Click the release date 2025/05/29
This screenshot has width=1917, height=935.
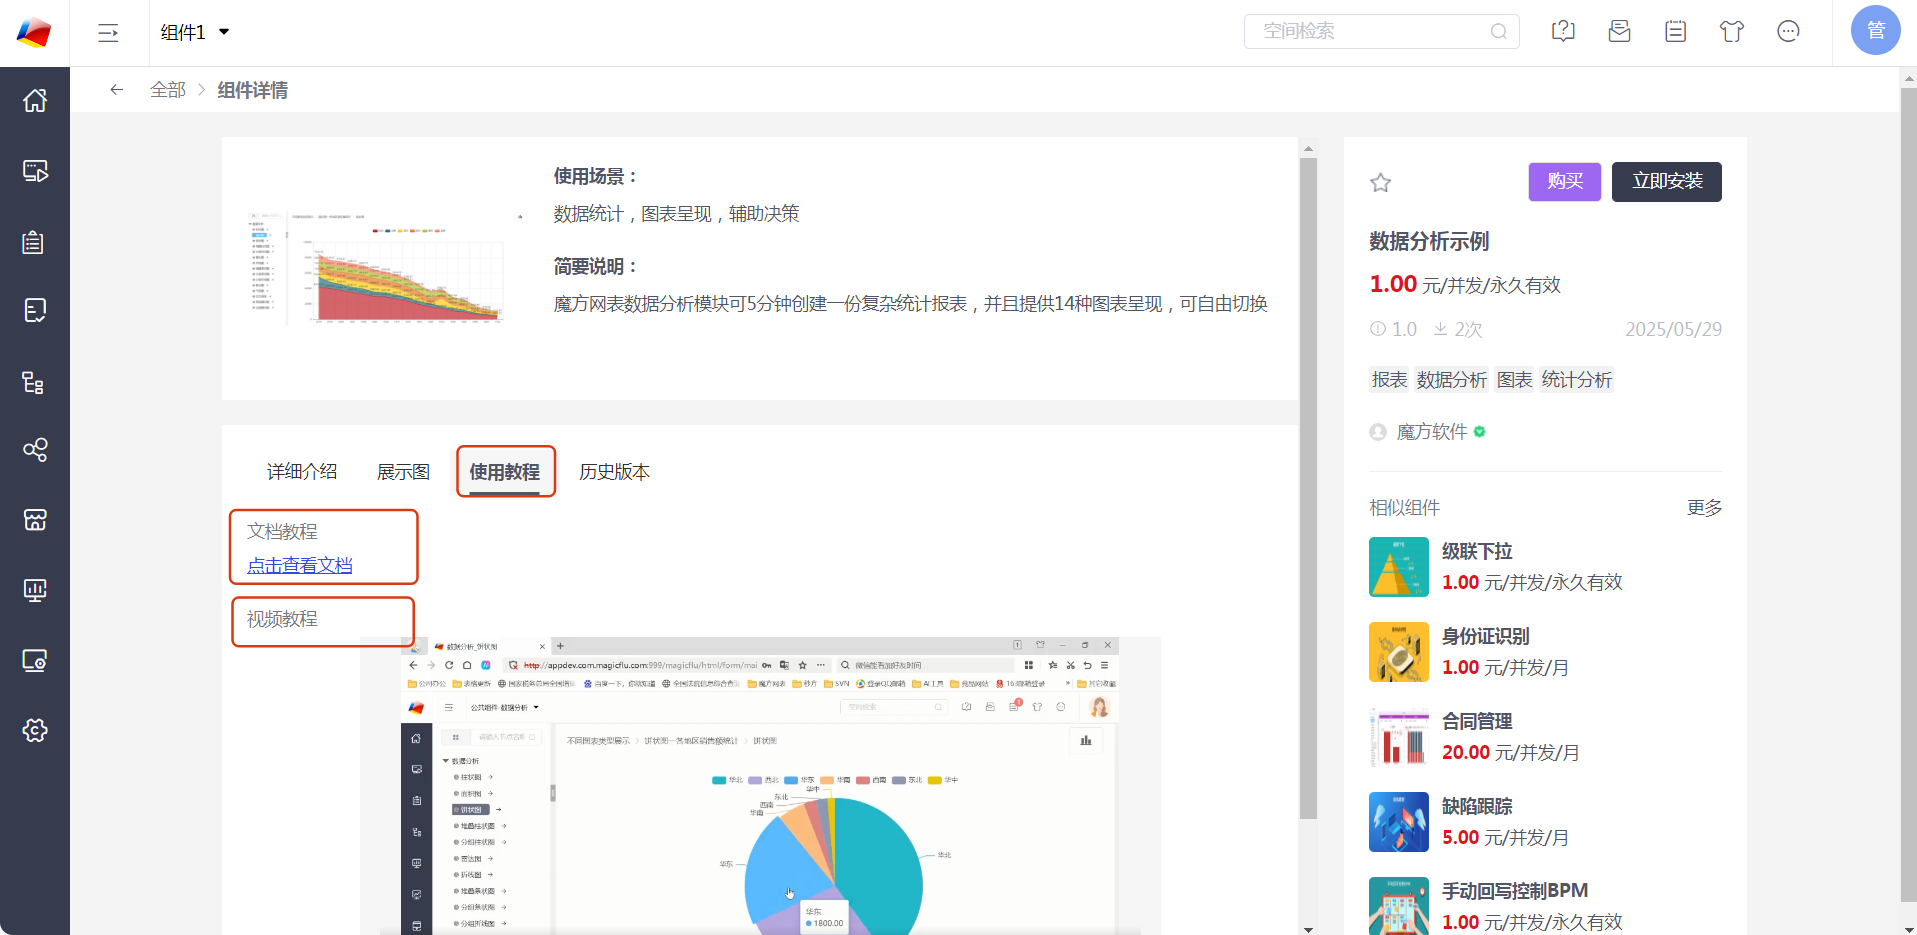click(1673, 329)
